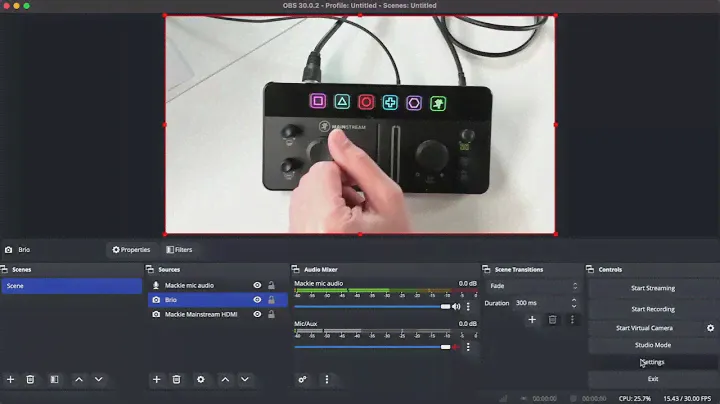Image resolution: width=720 pixels, height=404 pixels.
Task: Open the scene transitions three-dot options menu
Action: pos(572,320)
